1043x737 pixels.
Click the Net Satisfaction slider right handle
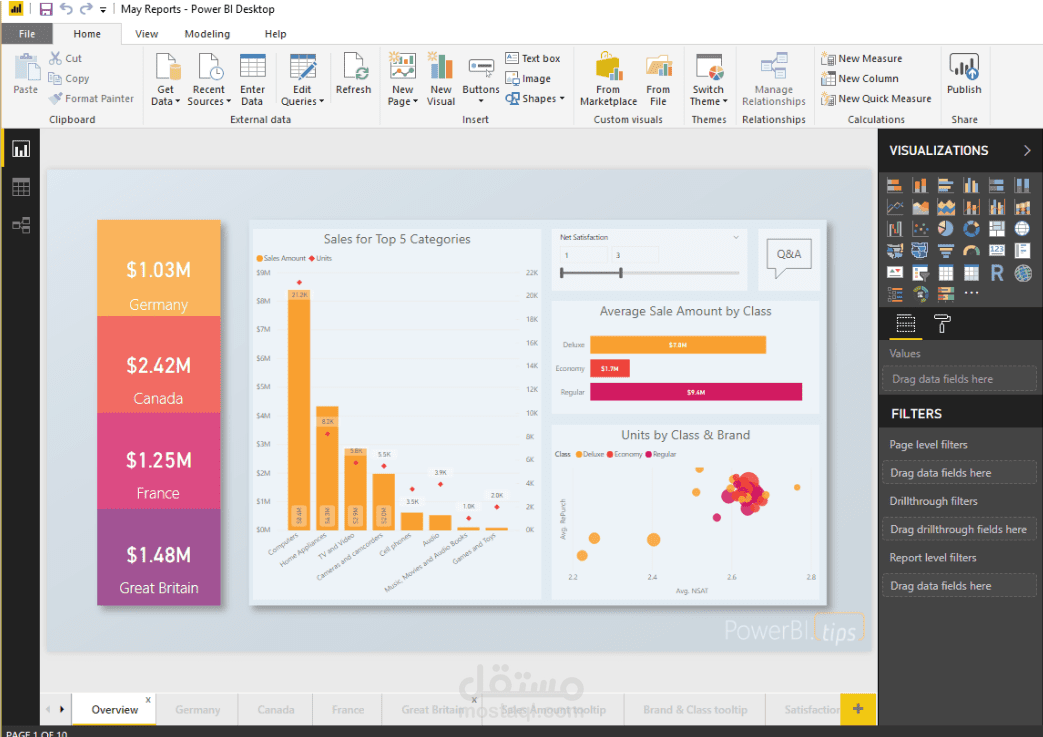tap(621, 272)
